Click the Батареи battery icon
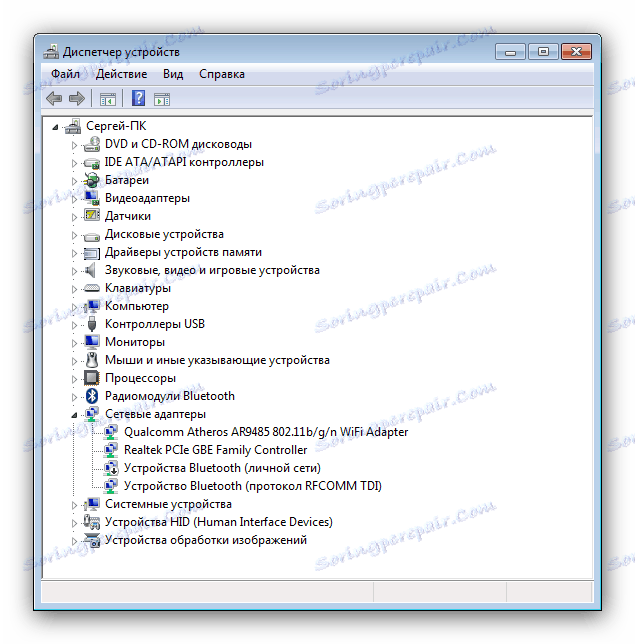The width and height of the screenshot is (635, 644). (x=91, y=180)
